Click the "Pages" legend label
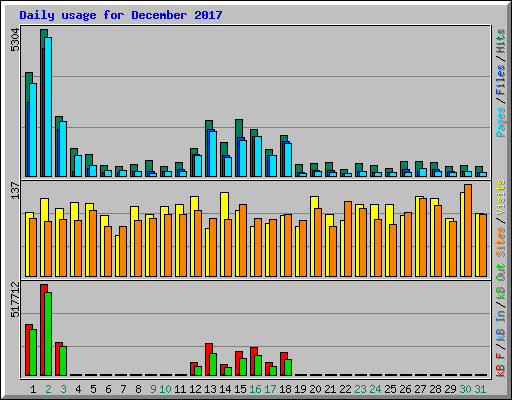Screen dimensions: 512x400 coord(501,122)
